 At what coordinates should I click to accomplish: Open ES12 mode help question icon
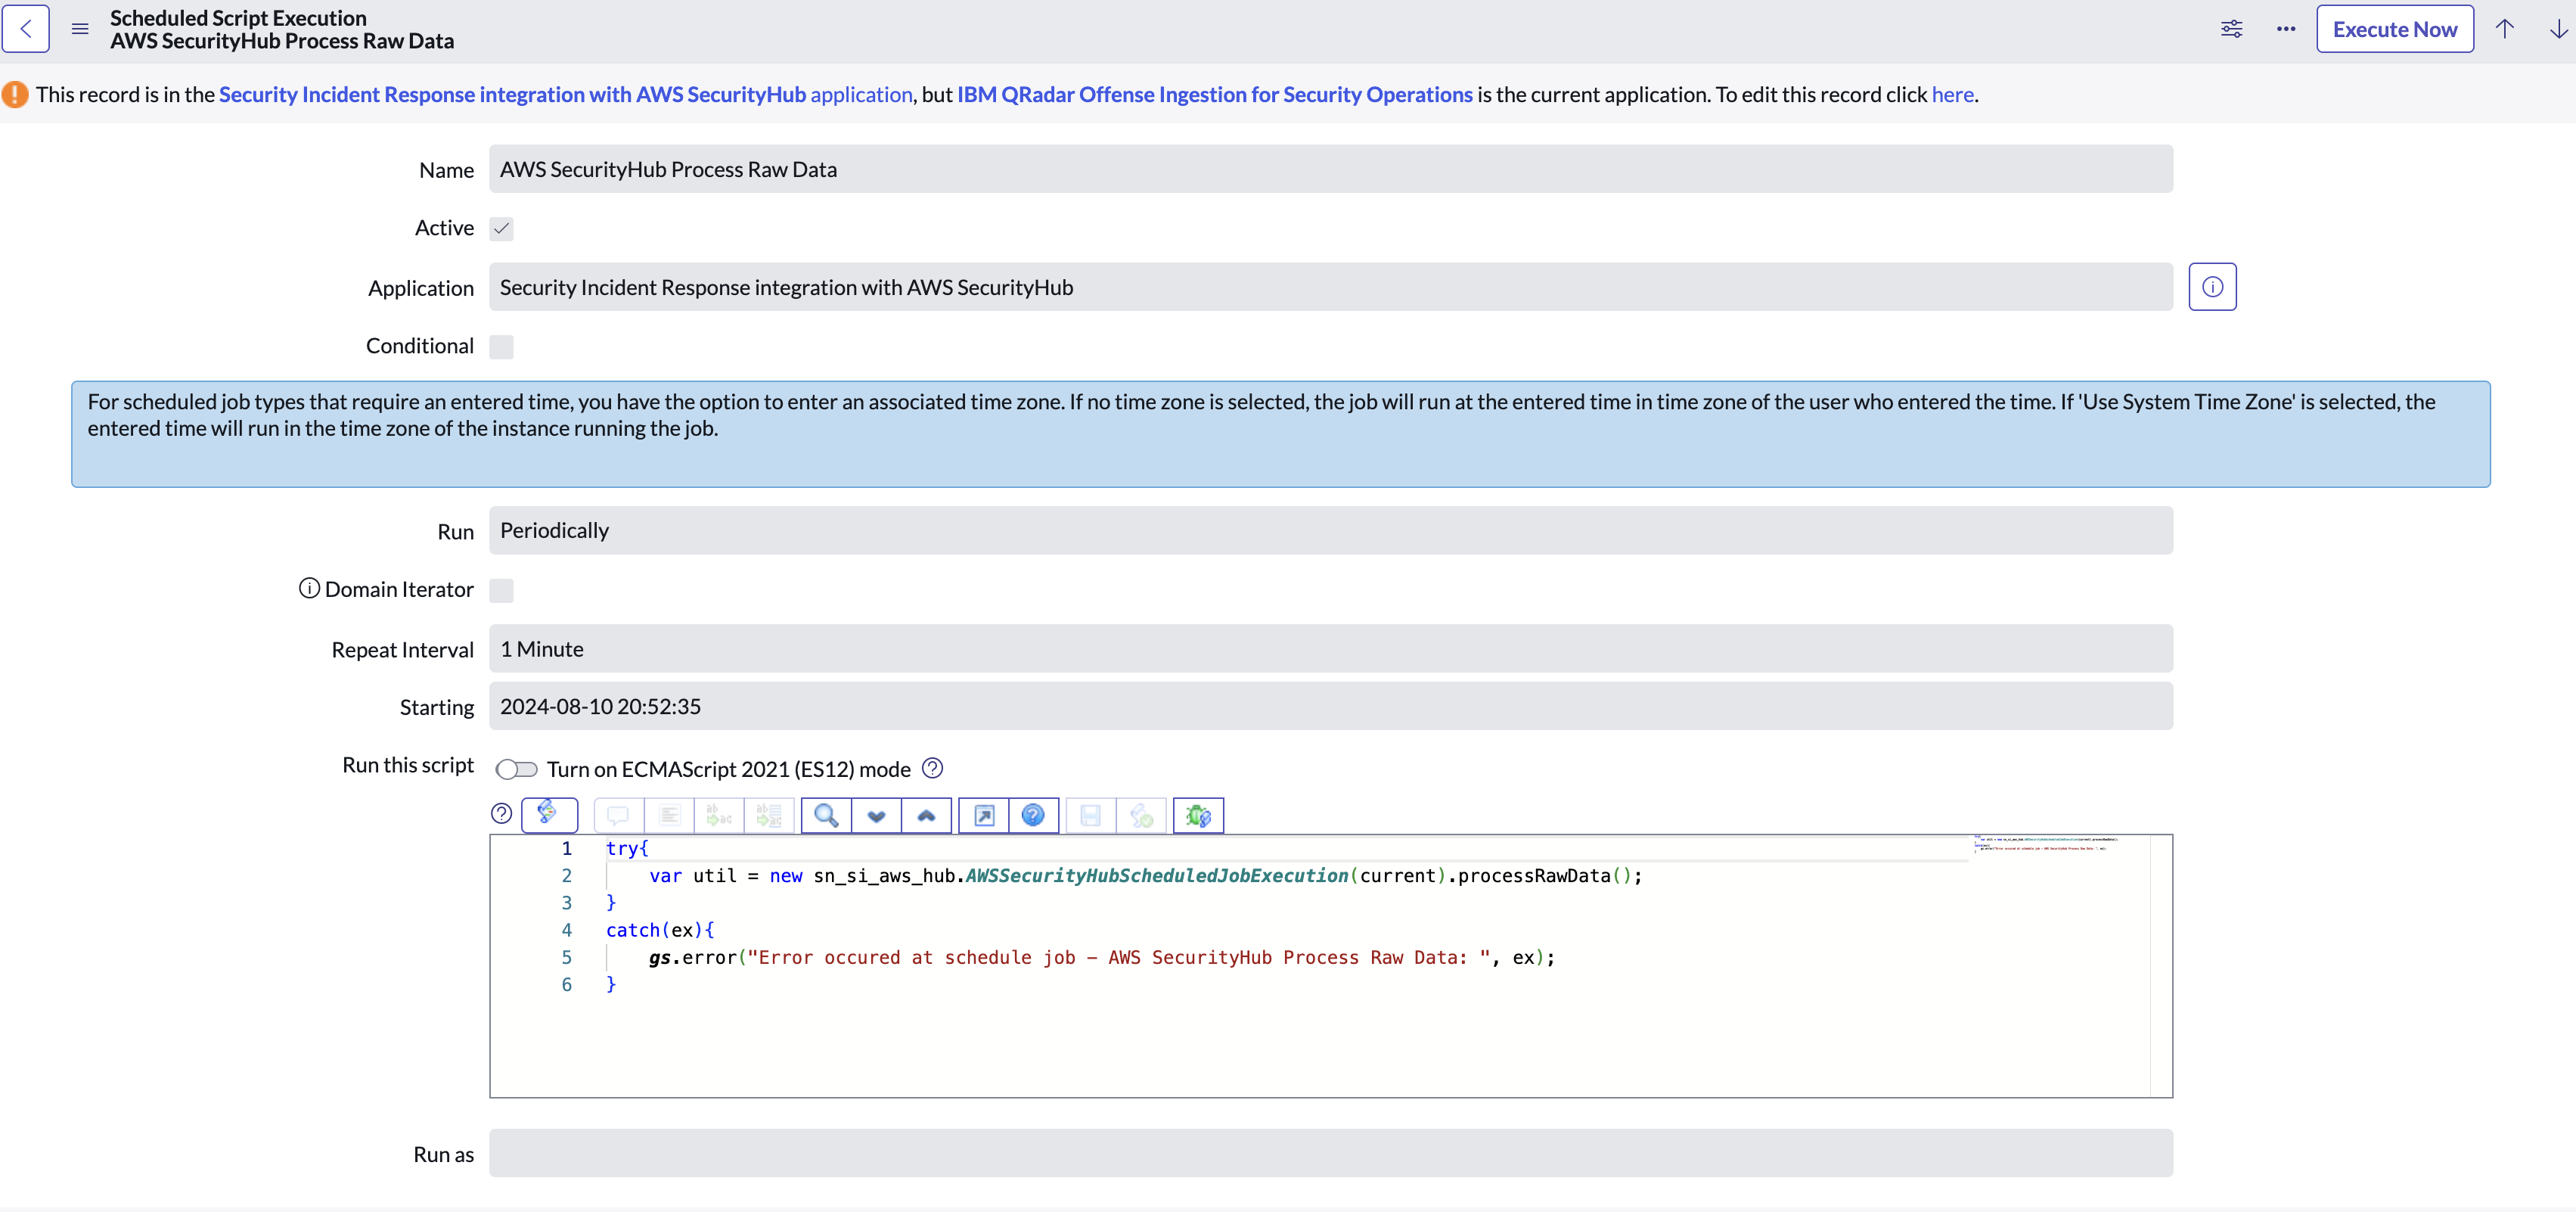[932, 768]
